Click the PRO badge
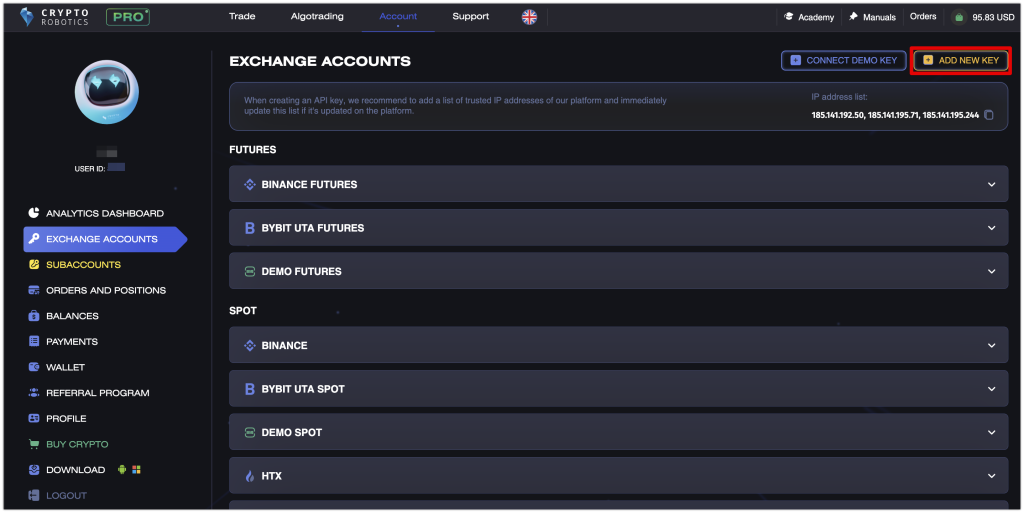This screenshot has width=1024, height=513. tap(128, 17)
